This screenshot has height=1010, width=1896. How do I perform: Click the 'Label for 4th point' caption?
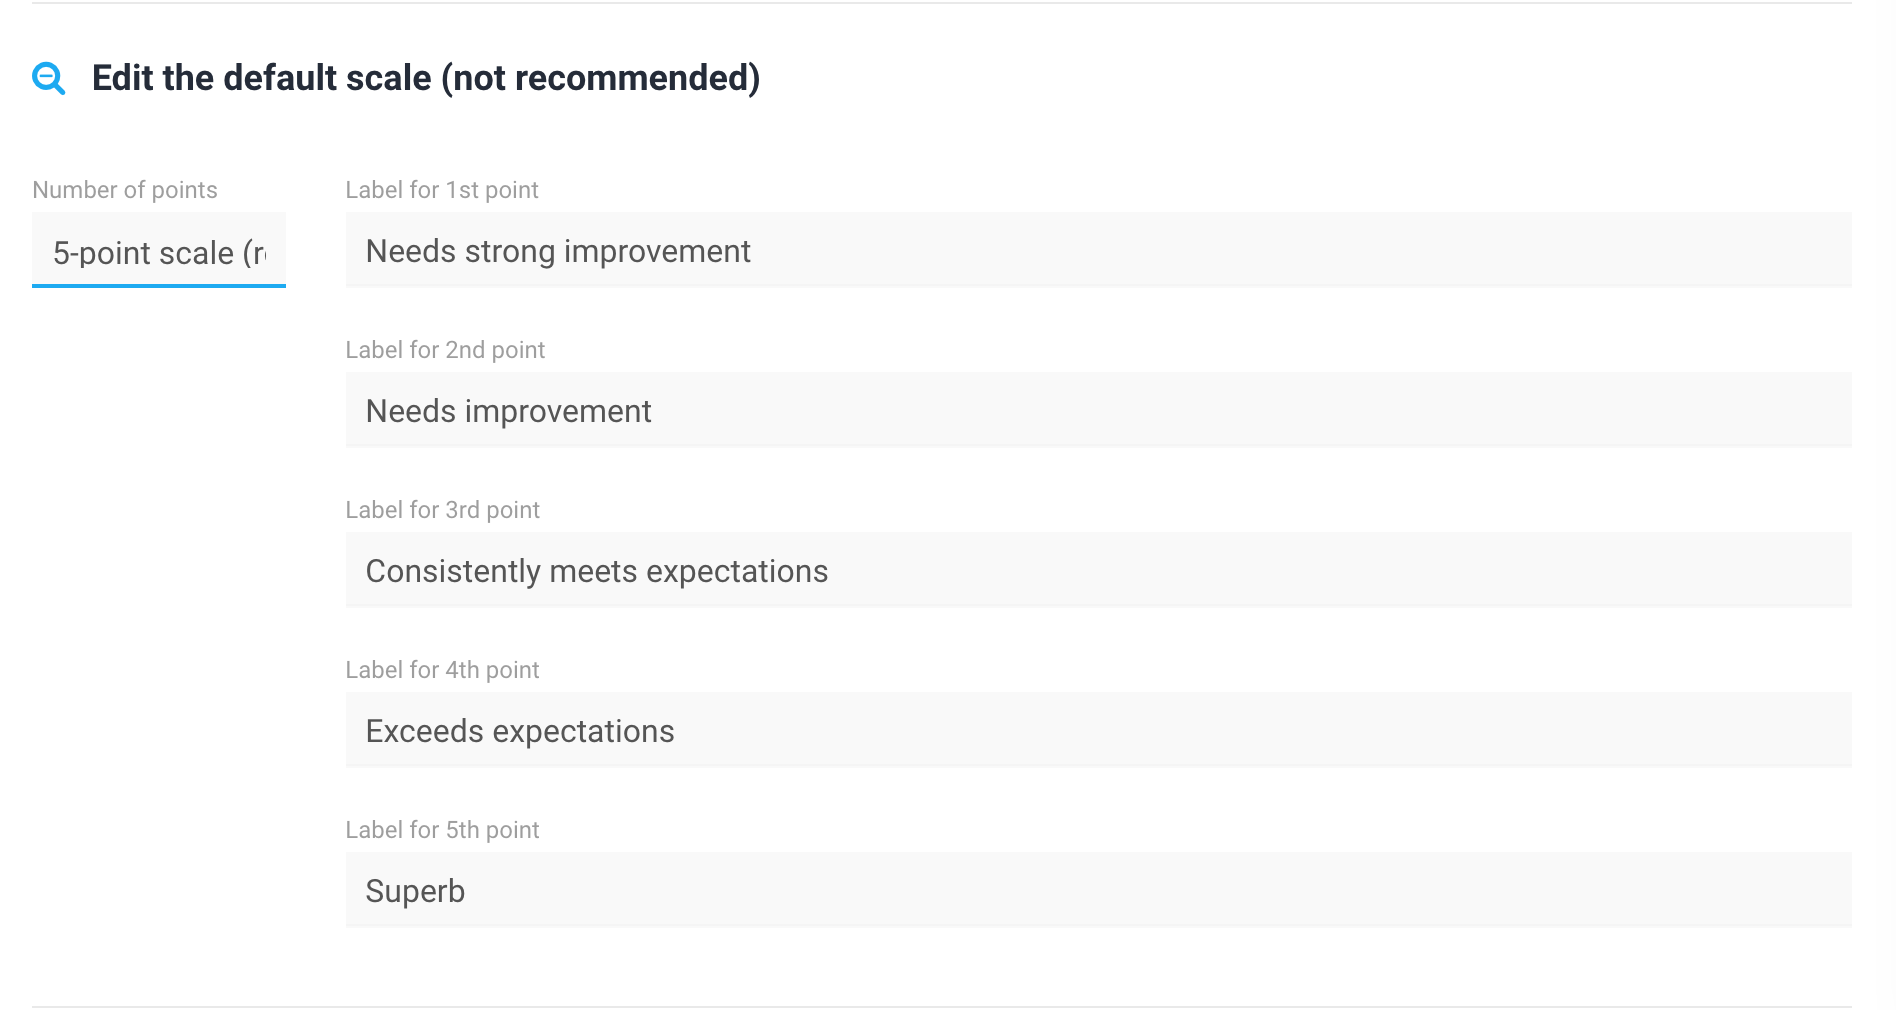442,670
